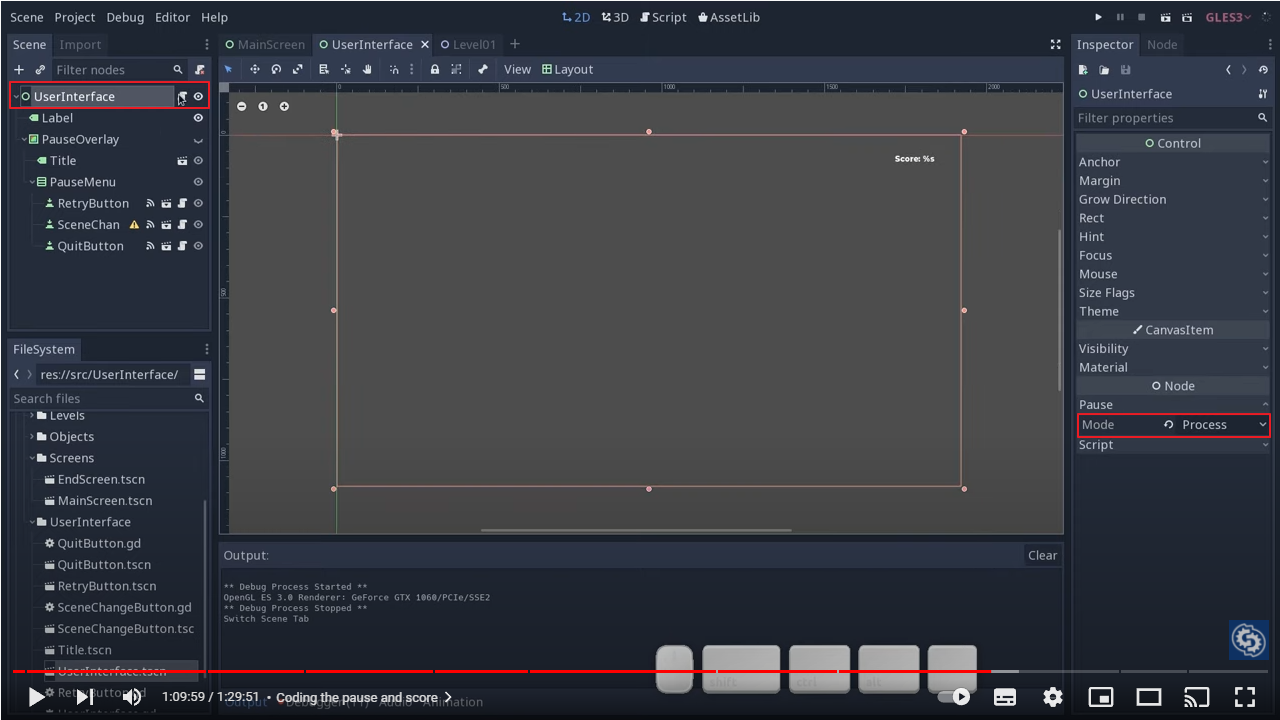Select the Rotate Mode tool
This screenshot has width=1280, height=720.
(276, 69)
